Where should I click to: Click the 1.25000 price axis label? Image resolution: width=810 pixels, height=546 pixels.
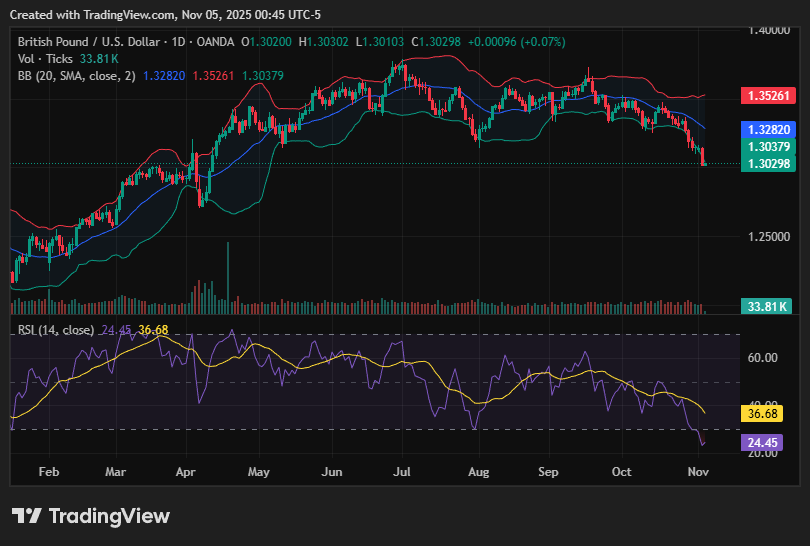[x=767, y=237]
